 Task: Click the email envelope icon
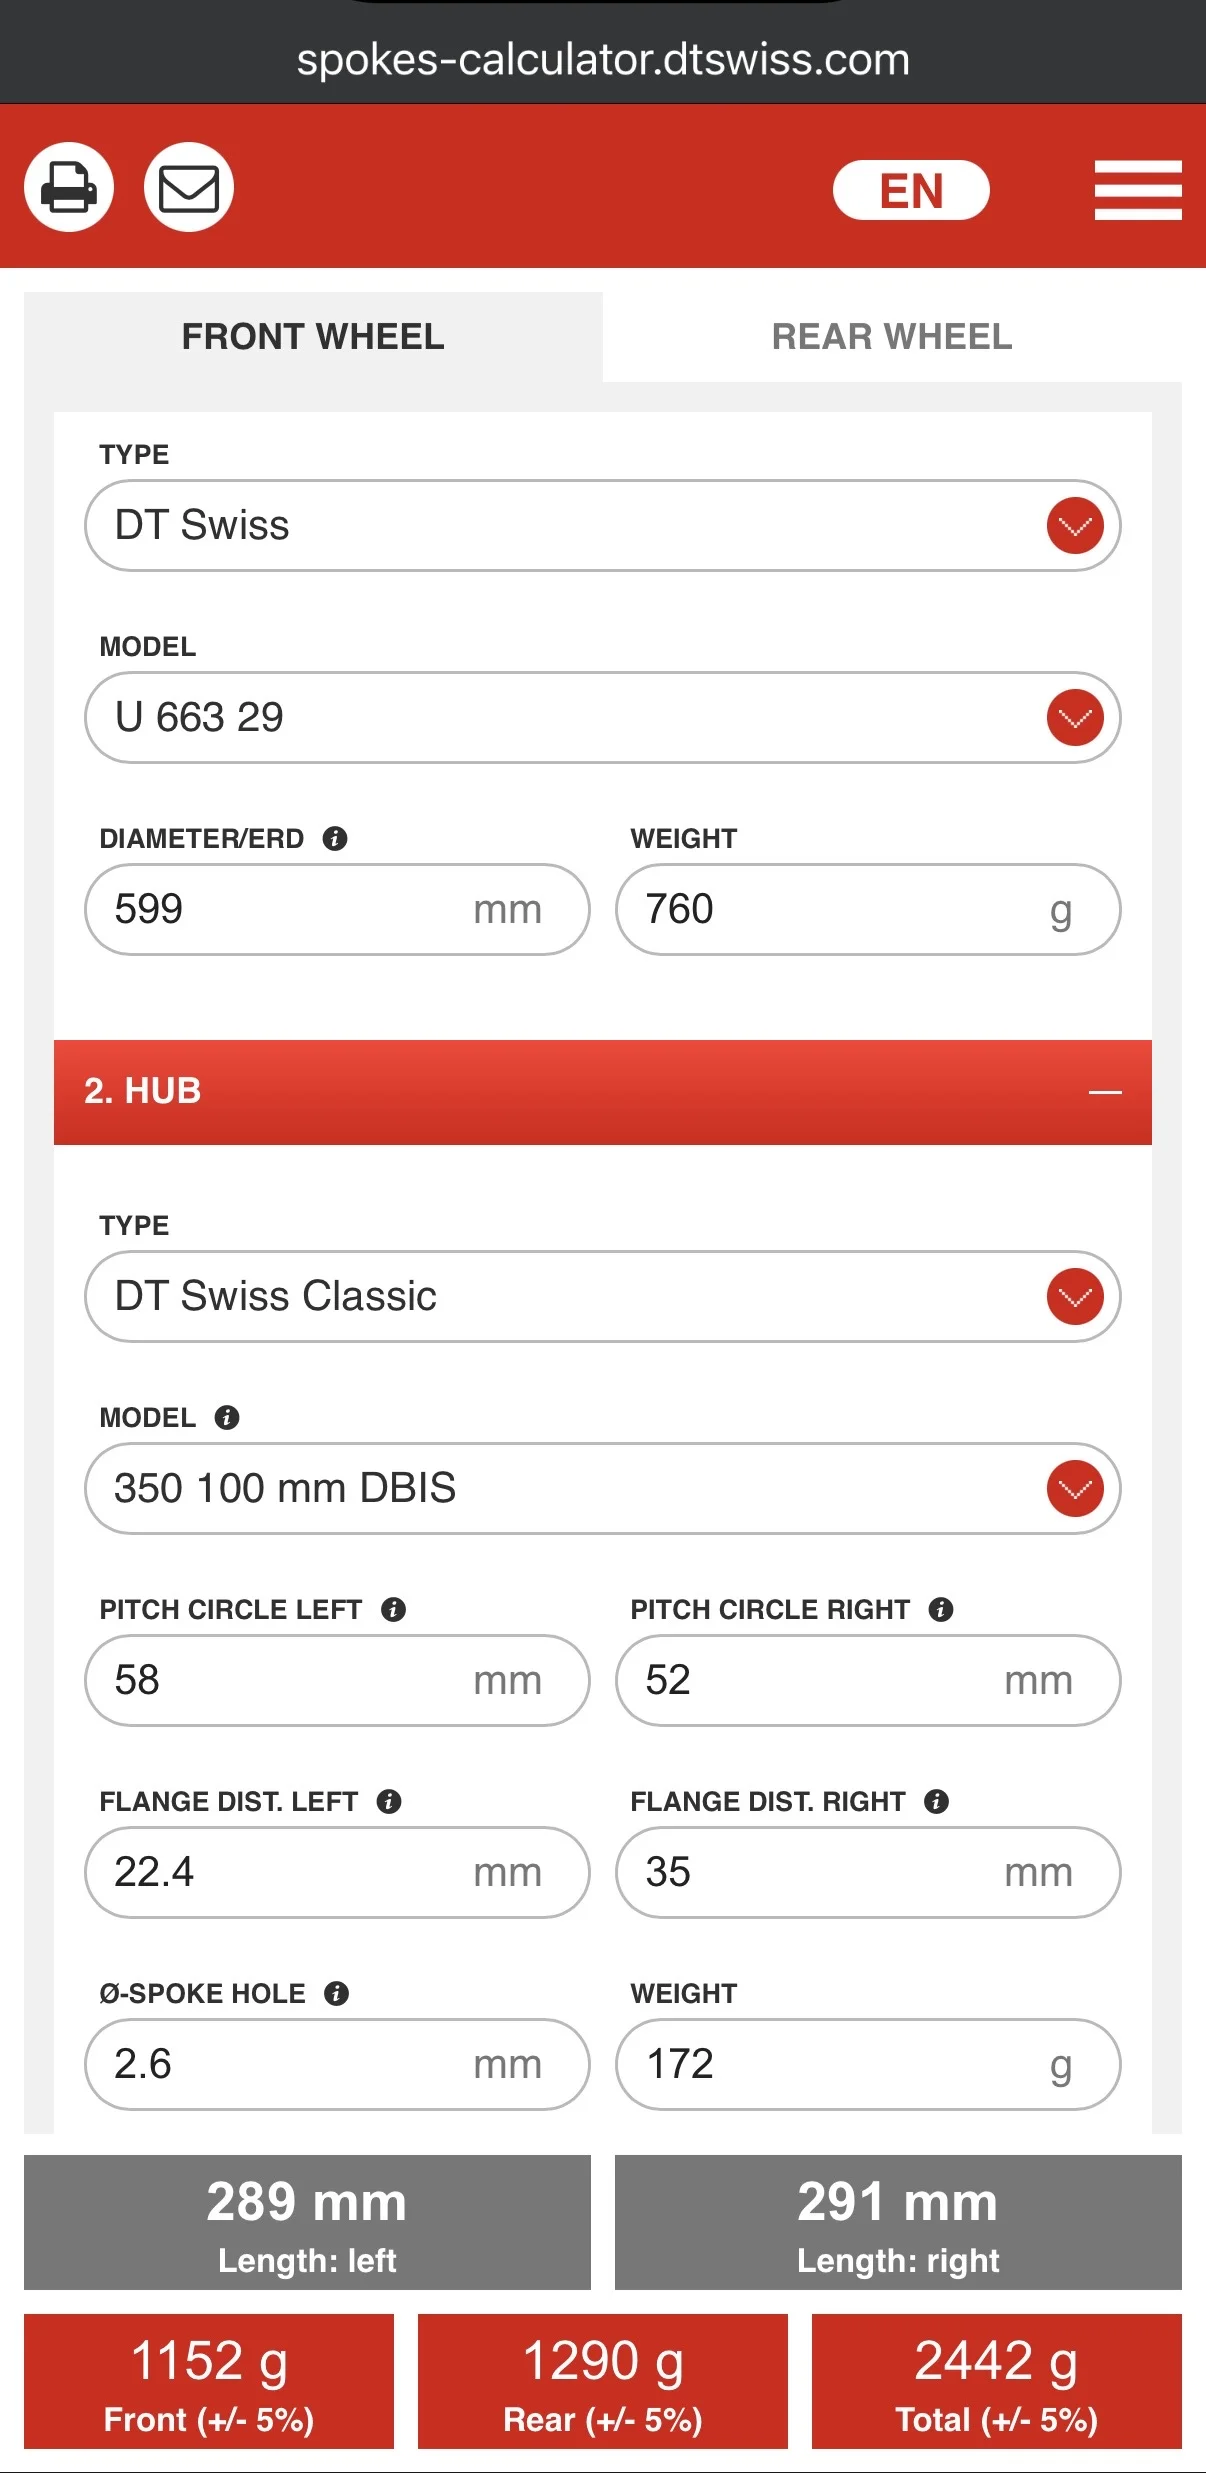tap(188, 188)
